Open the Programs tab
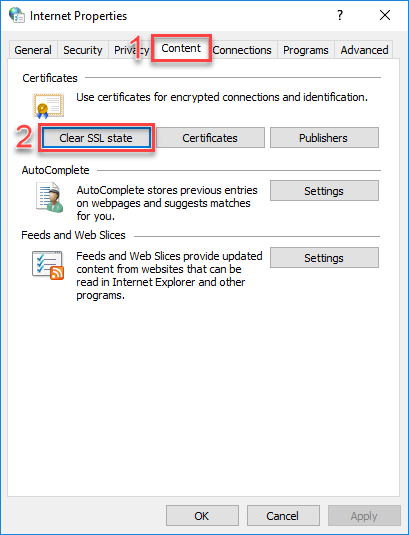The image size is (409, 535). (x=306, y=50)
